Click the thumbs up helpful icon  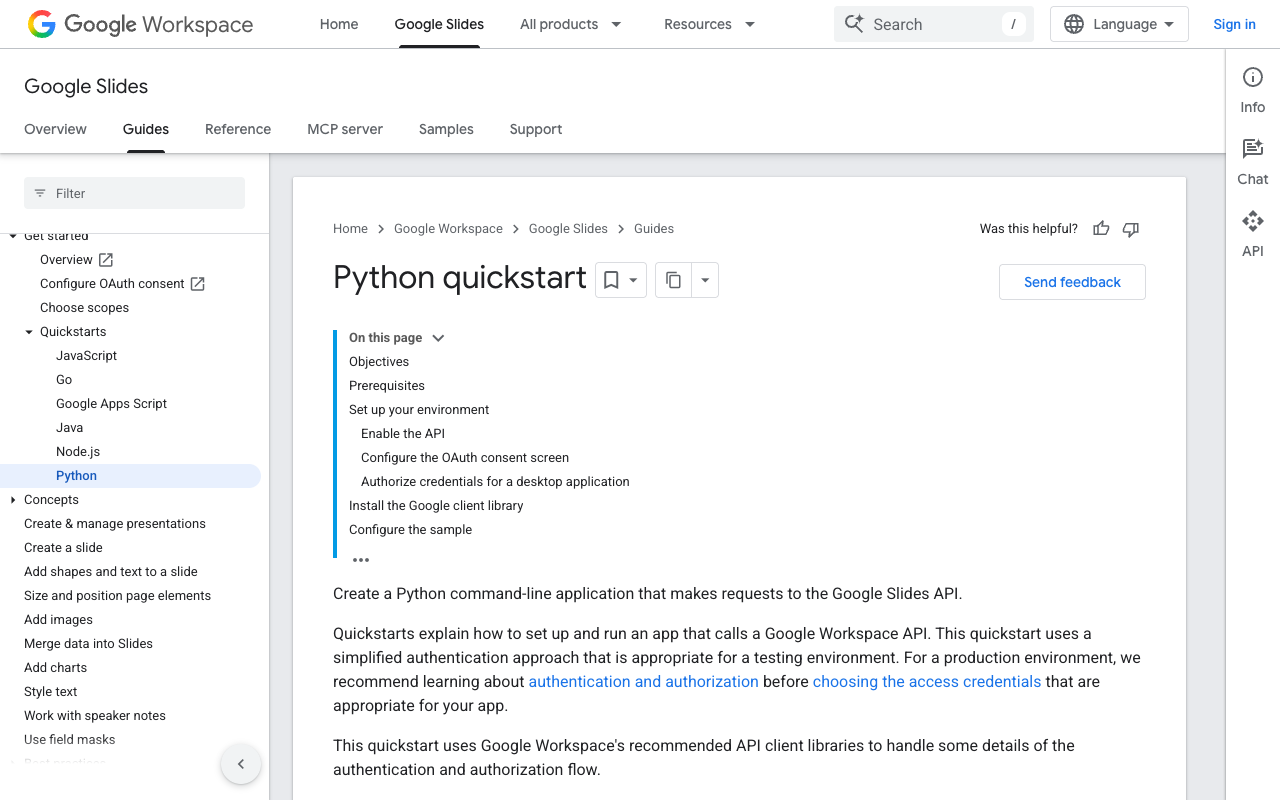click(1101, 229)
